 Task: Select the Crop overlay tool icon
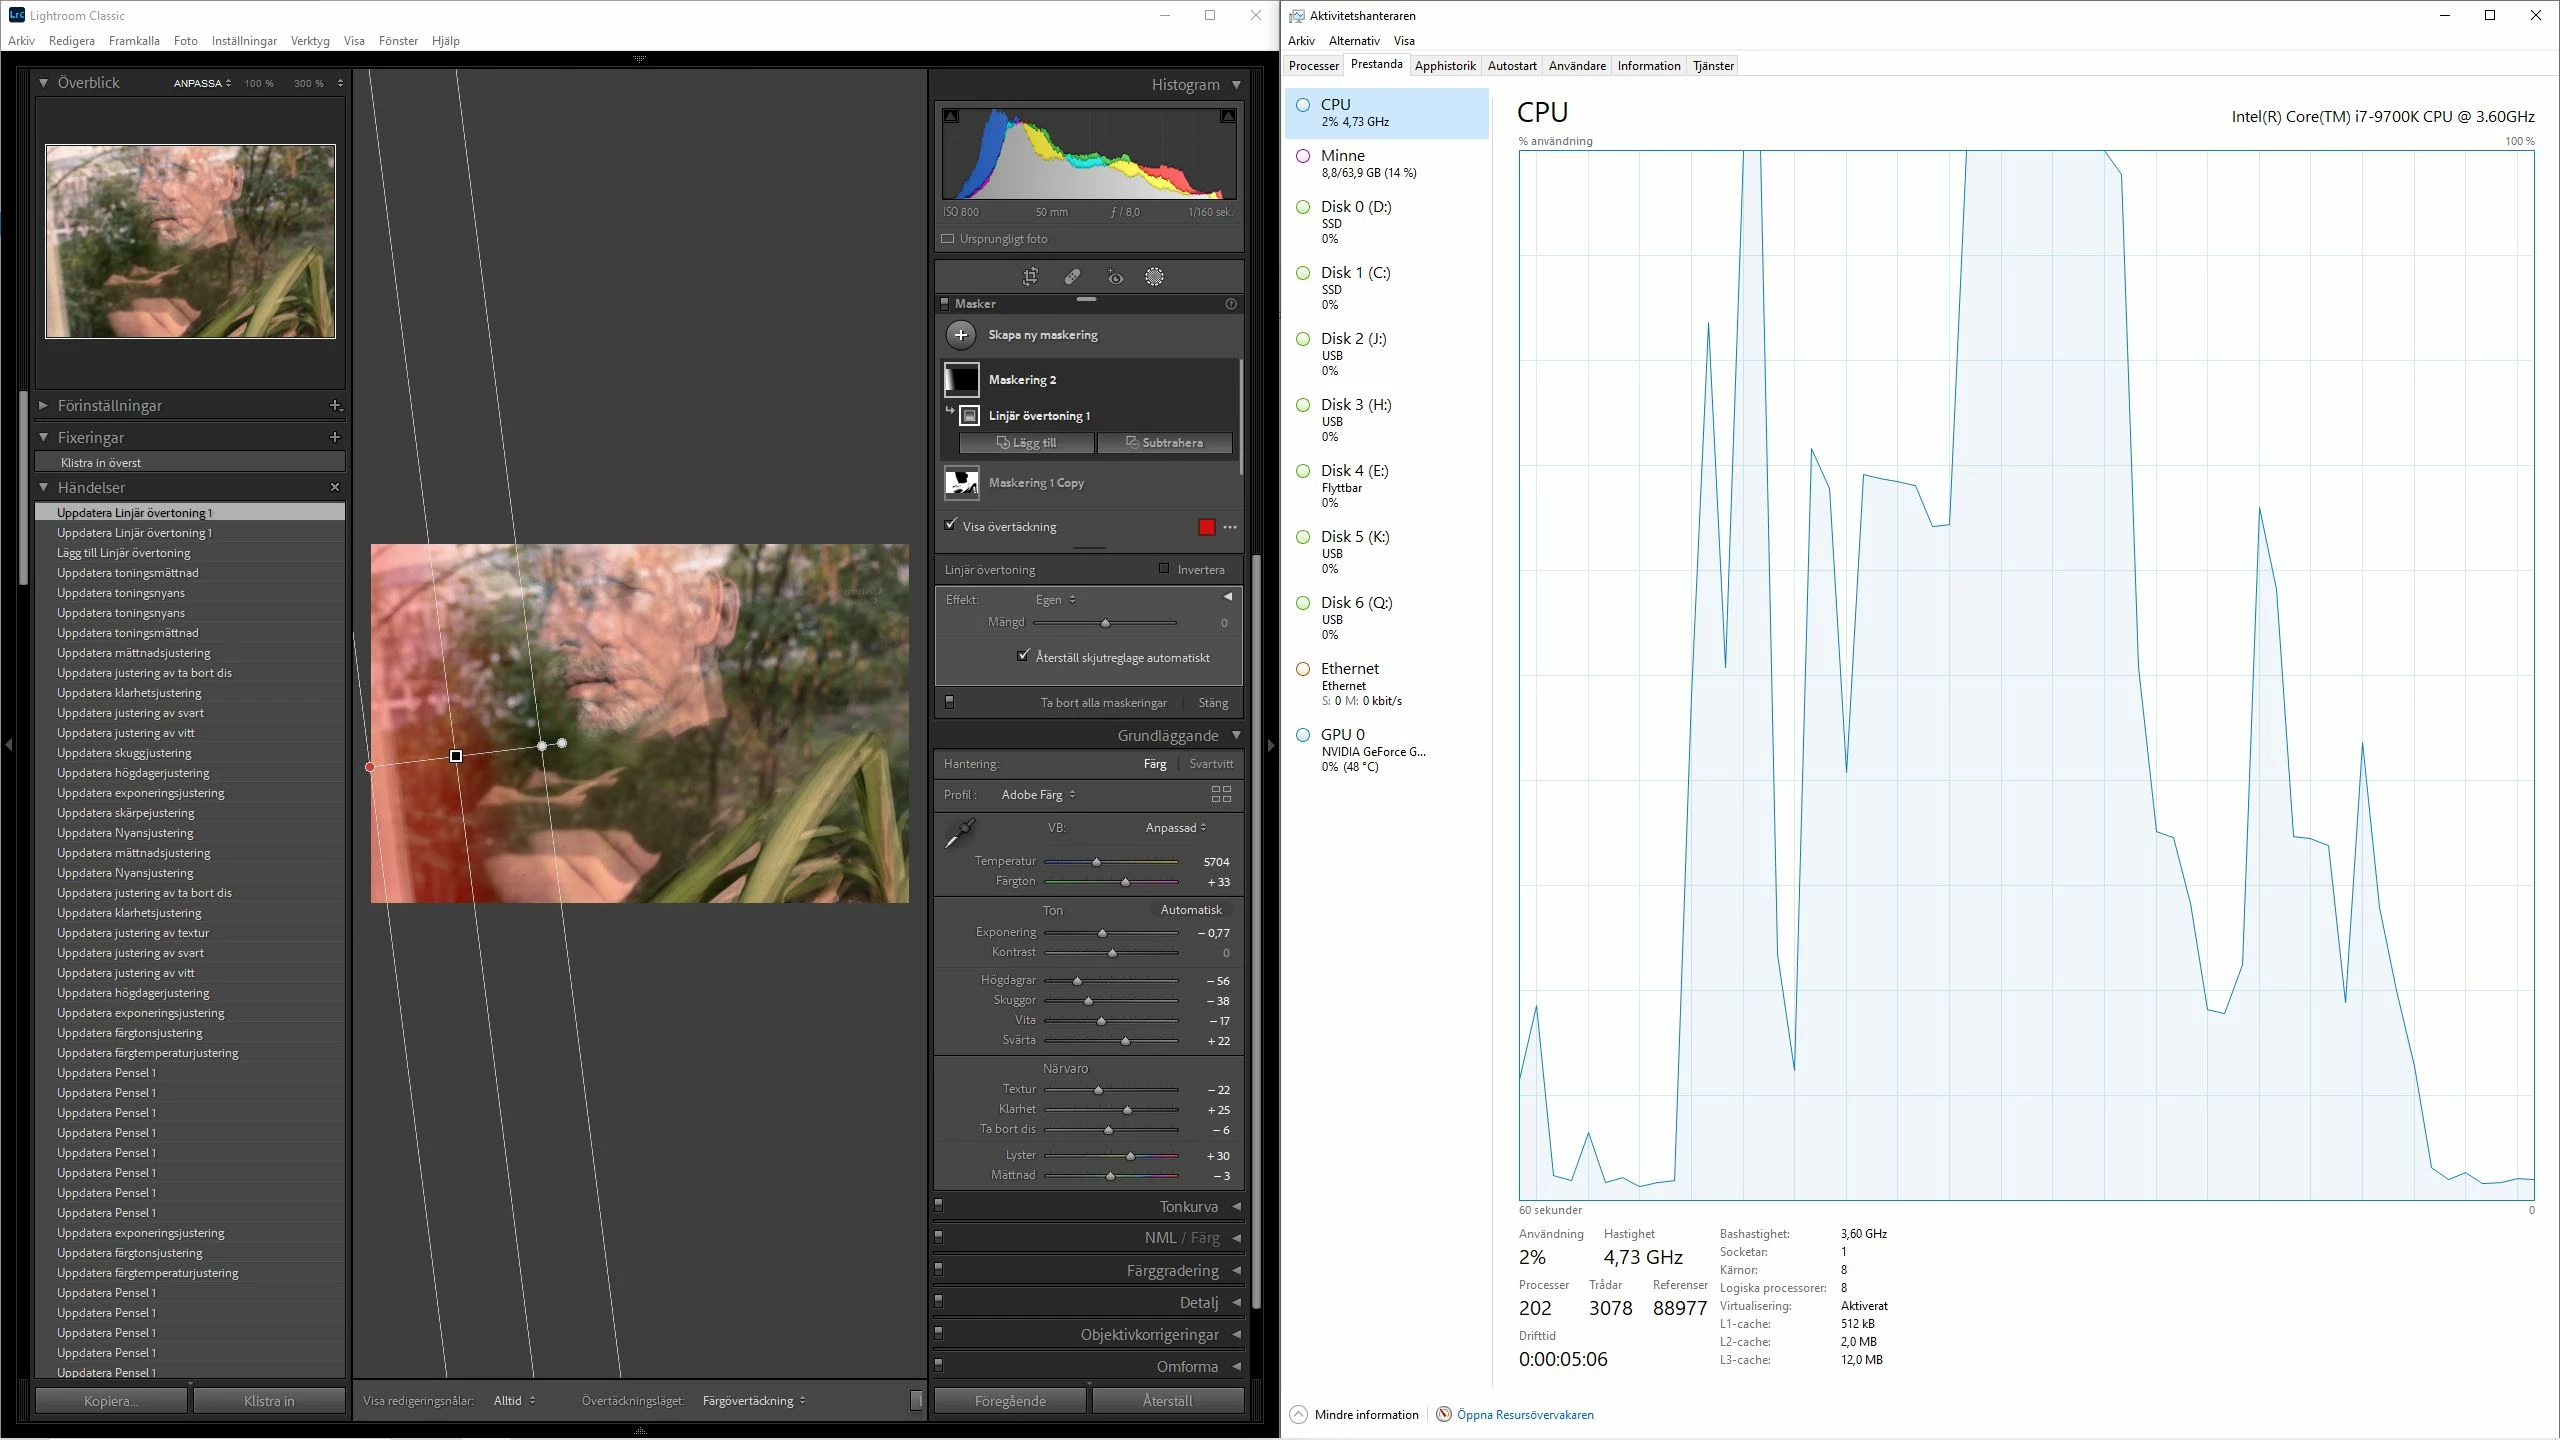click(x=1030, y=277)
